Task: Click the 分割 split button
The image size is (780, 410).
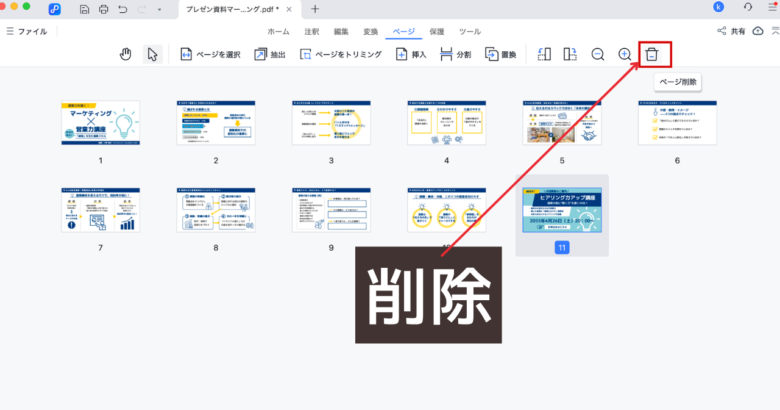Action: (455, 54)
